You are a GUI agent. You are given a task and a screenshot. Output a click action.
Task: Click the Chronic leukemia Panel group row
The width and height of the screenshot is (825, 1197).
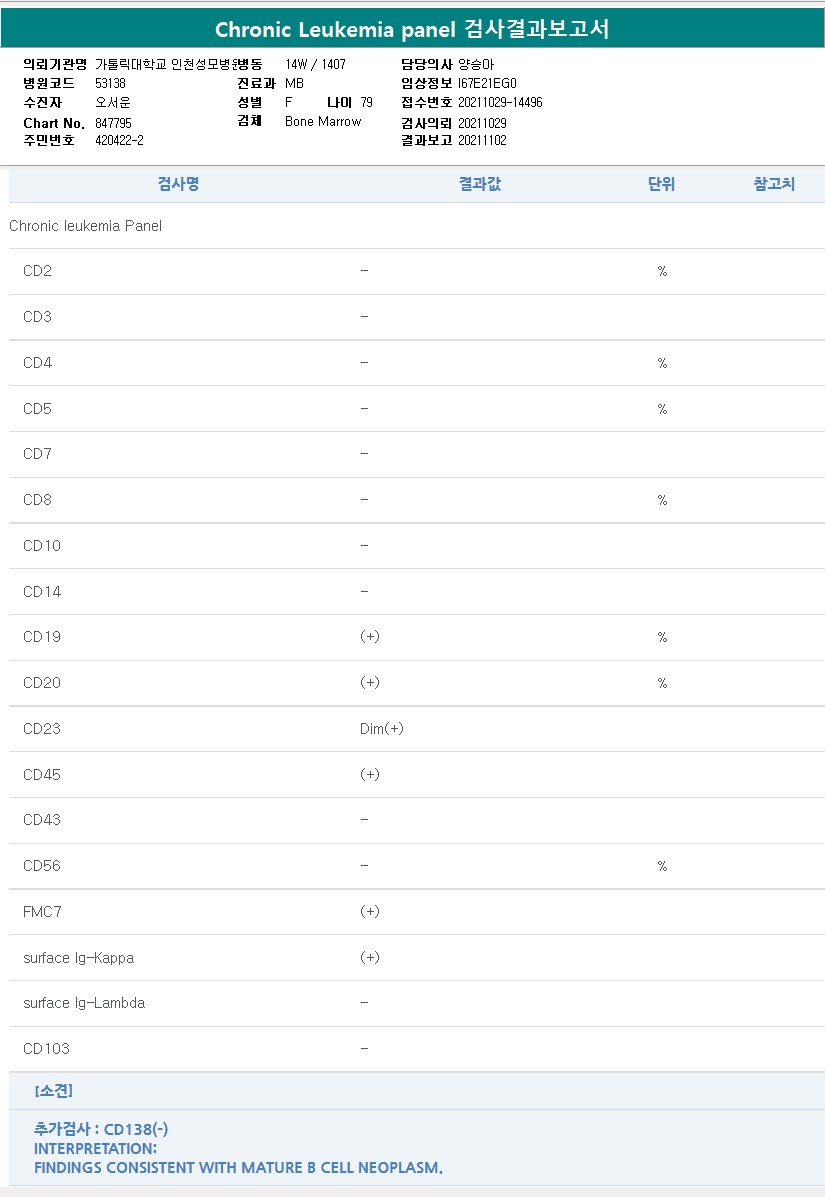tap(85, 226)
